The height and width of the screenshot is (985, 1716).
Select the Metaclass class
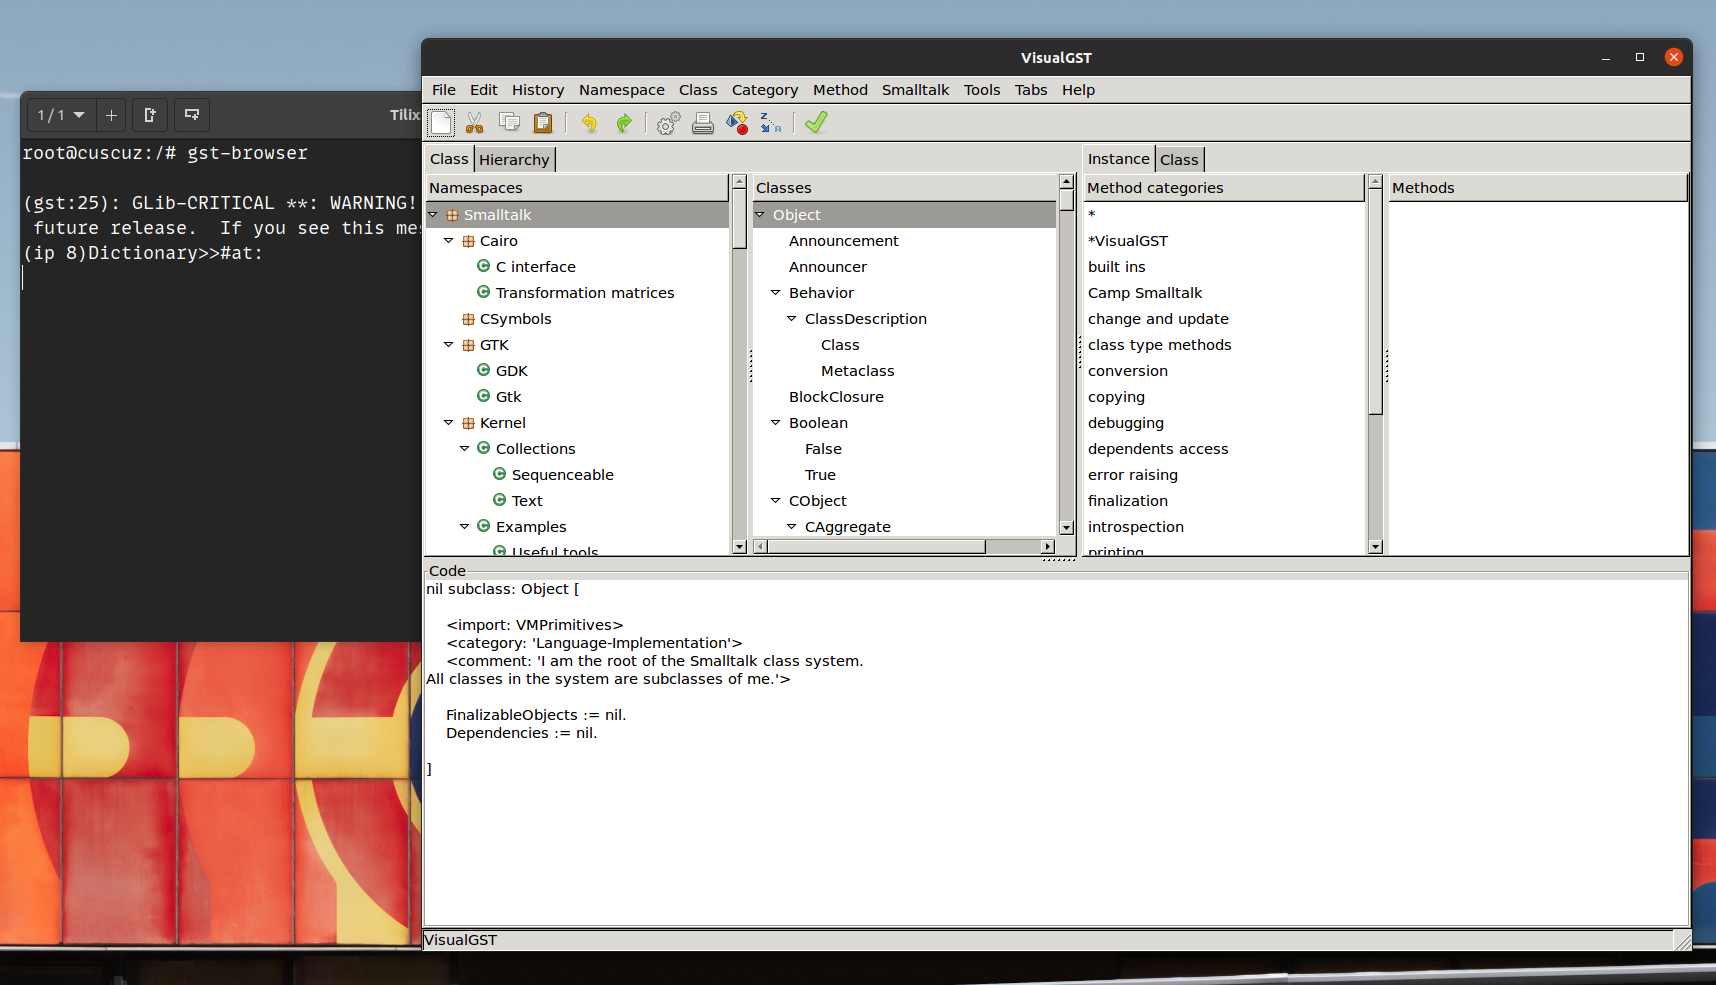tap(858, 371)
